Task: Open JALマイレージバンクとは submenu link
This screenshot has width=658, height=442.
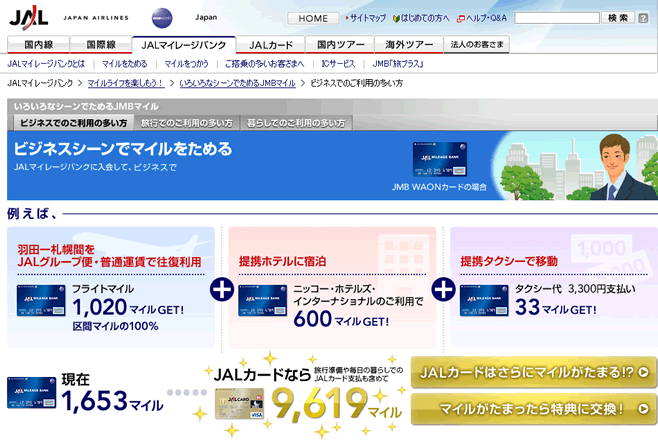Action: (46, 64)
